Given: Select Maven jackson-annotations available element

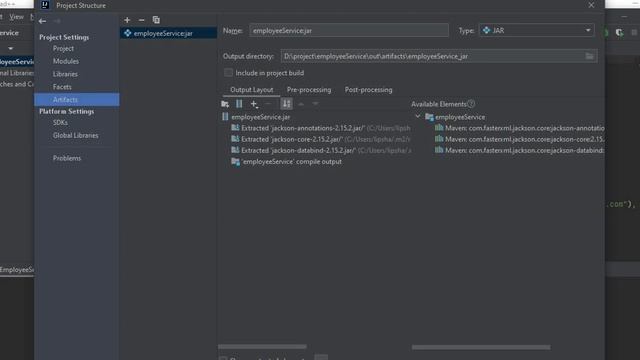Looking at the screenshot, I should (519, 128).
